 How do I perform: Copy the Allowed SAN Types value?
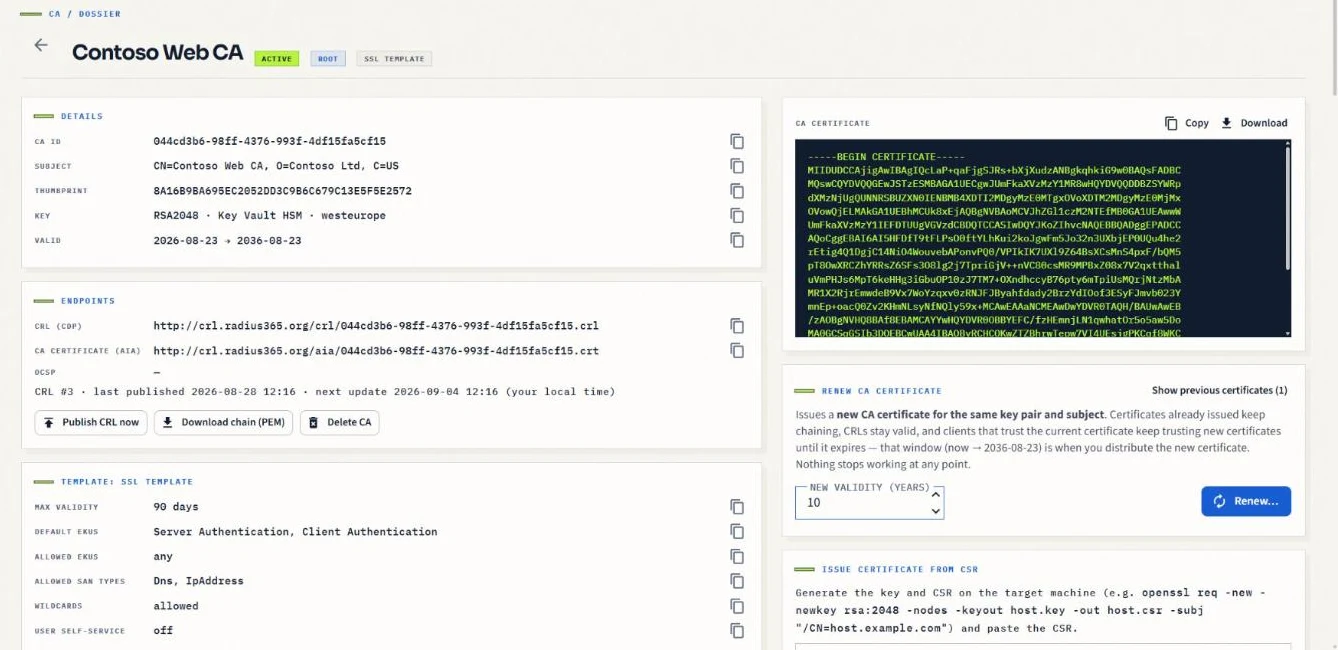pos(737,581)
